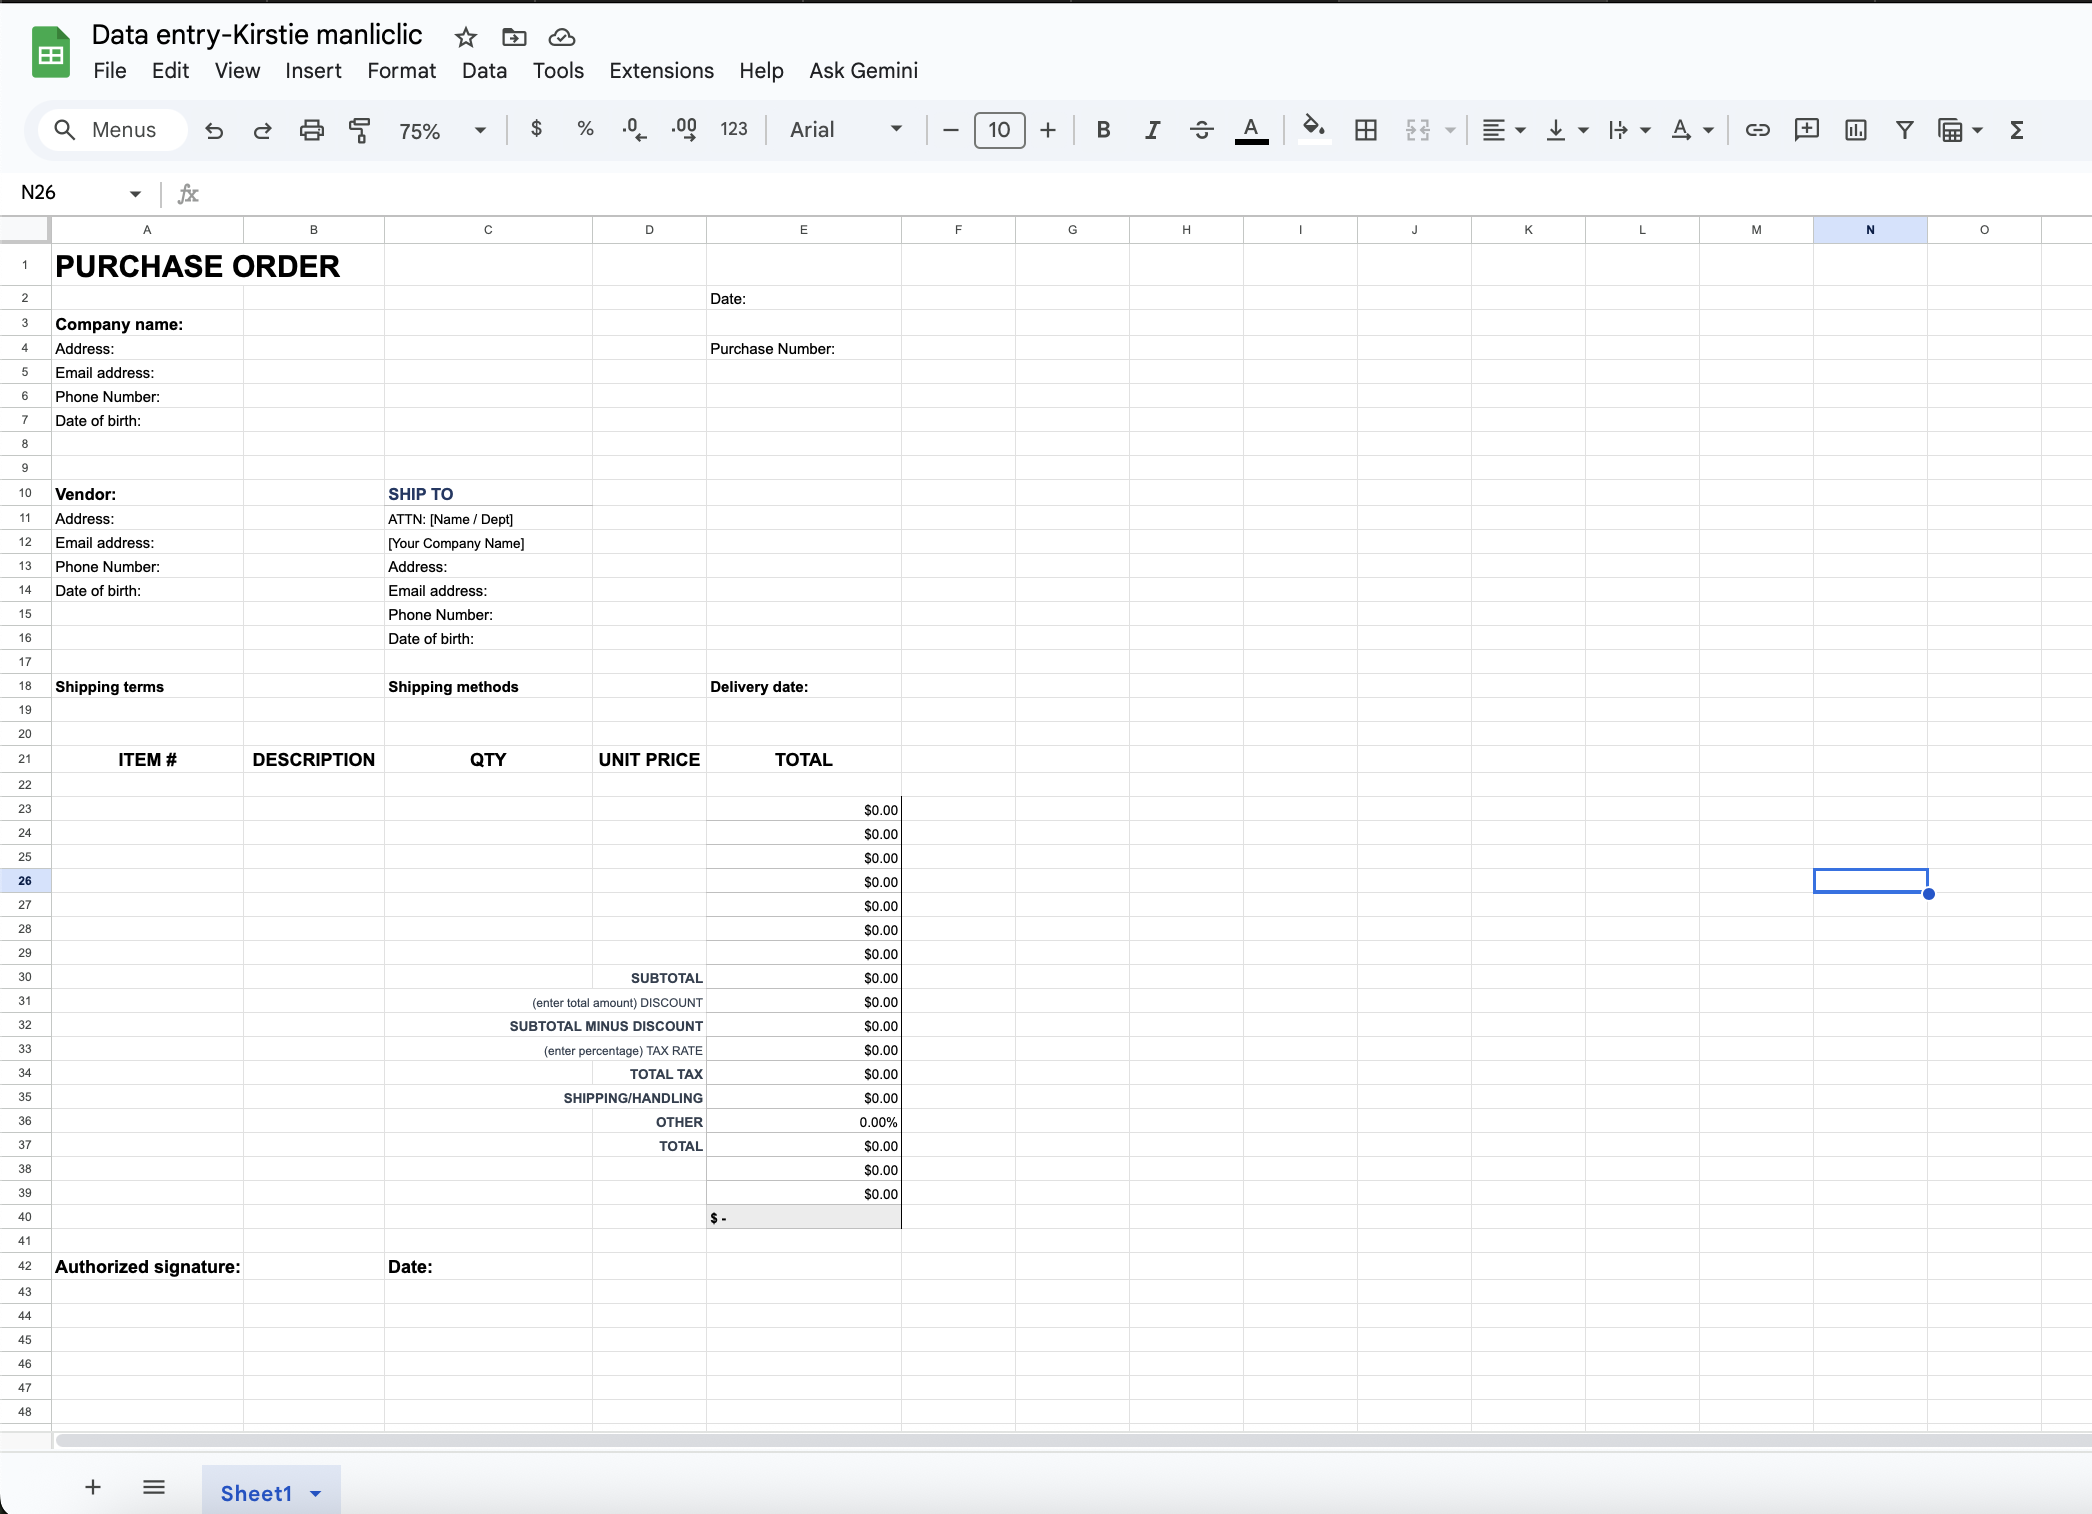
Task: Click the insert comment icon
Action: [x=1806, y=130]
